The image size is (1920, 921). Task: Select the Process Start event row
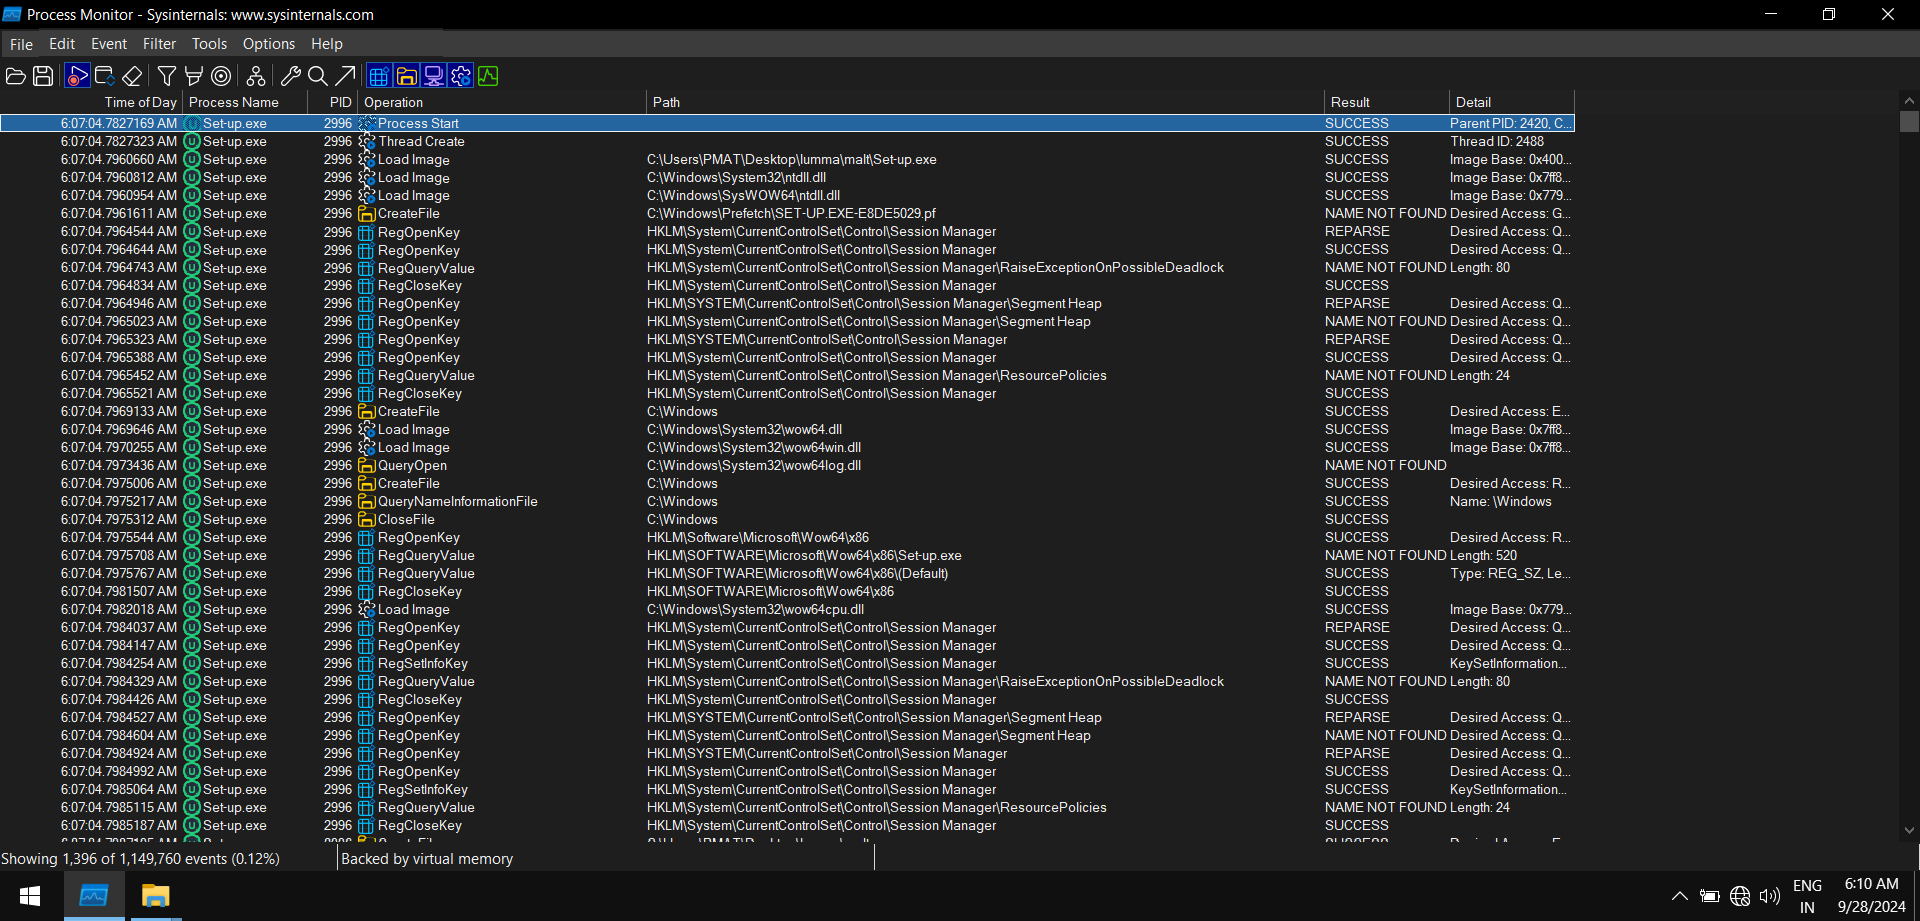click(787, 123)
